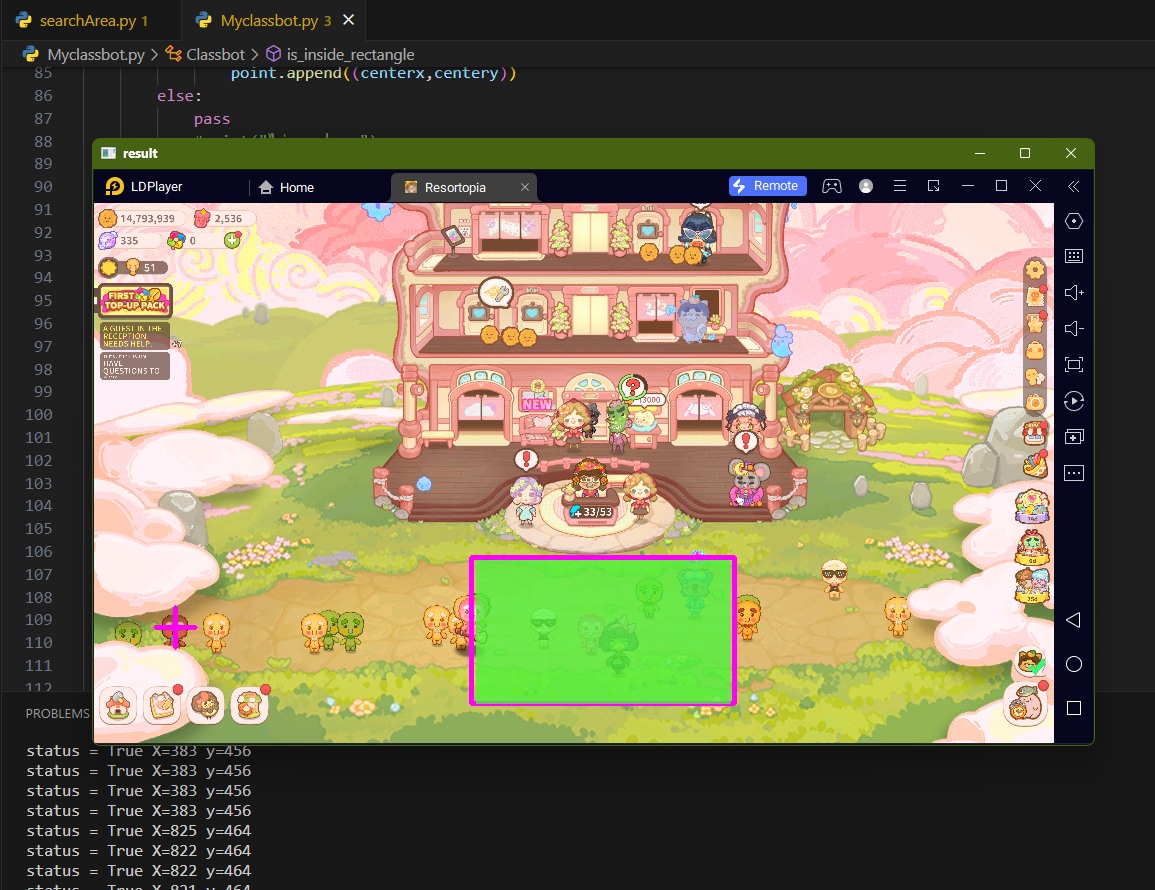Switch to the Home tab in LDPlayer
This screenshot has width=1155, height=890.
[287, 187]
